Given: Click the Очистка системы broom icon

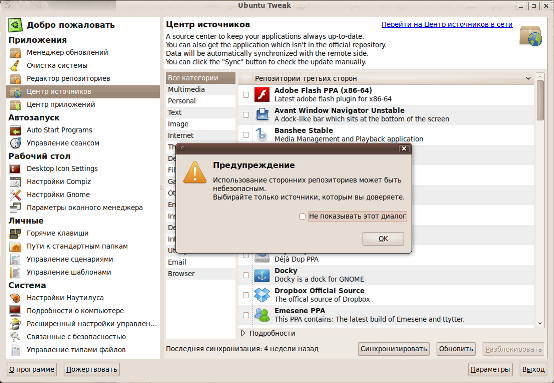Looking at the screenshot, I should (x=15, y=66).
